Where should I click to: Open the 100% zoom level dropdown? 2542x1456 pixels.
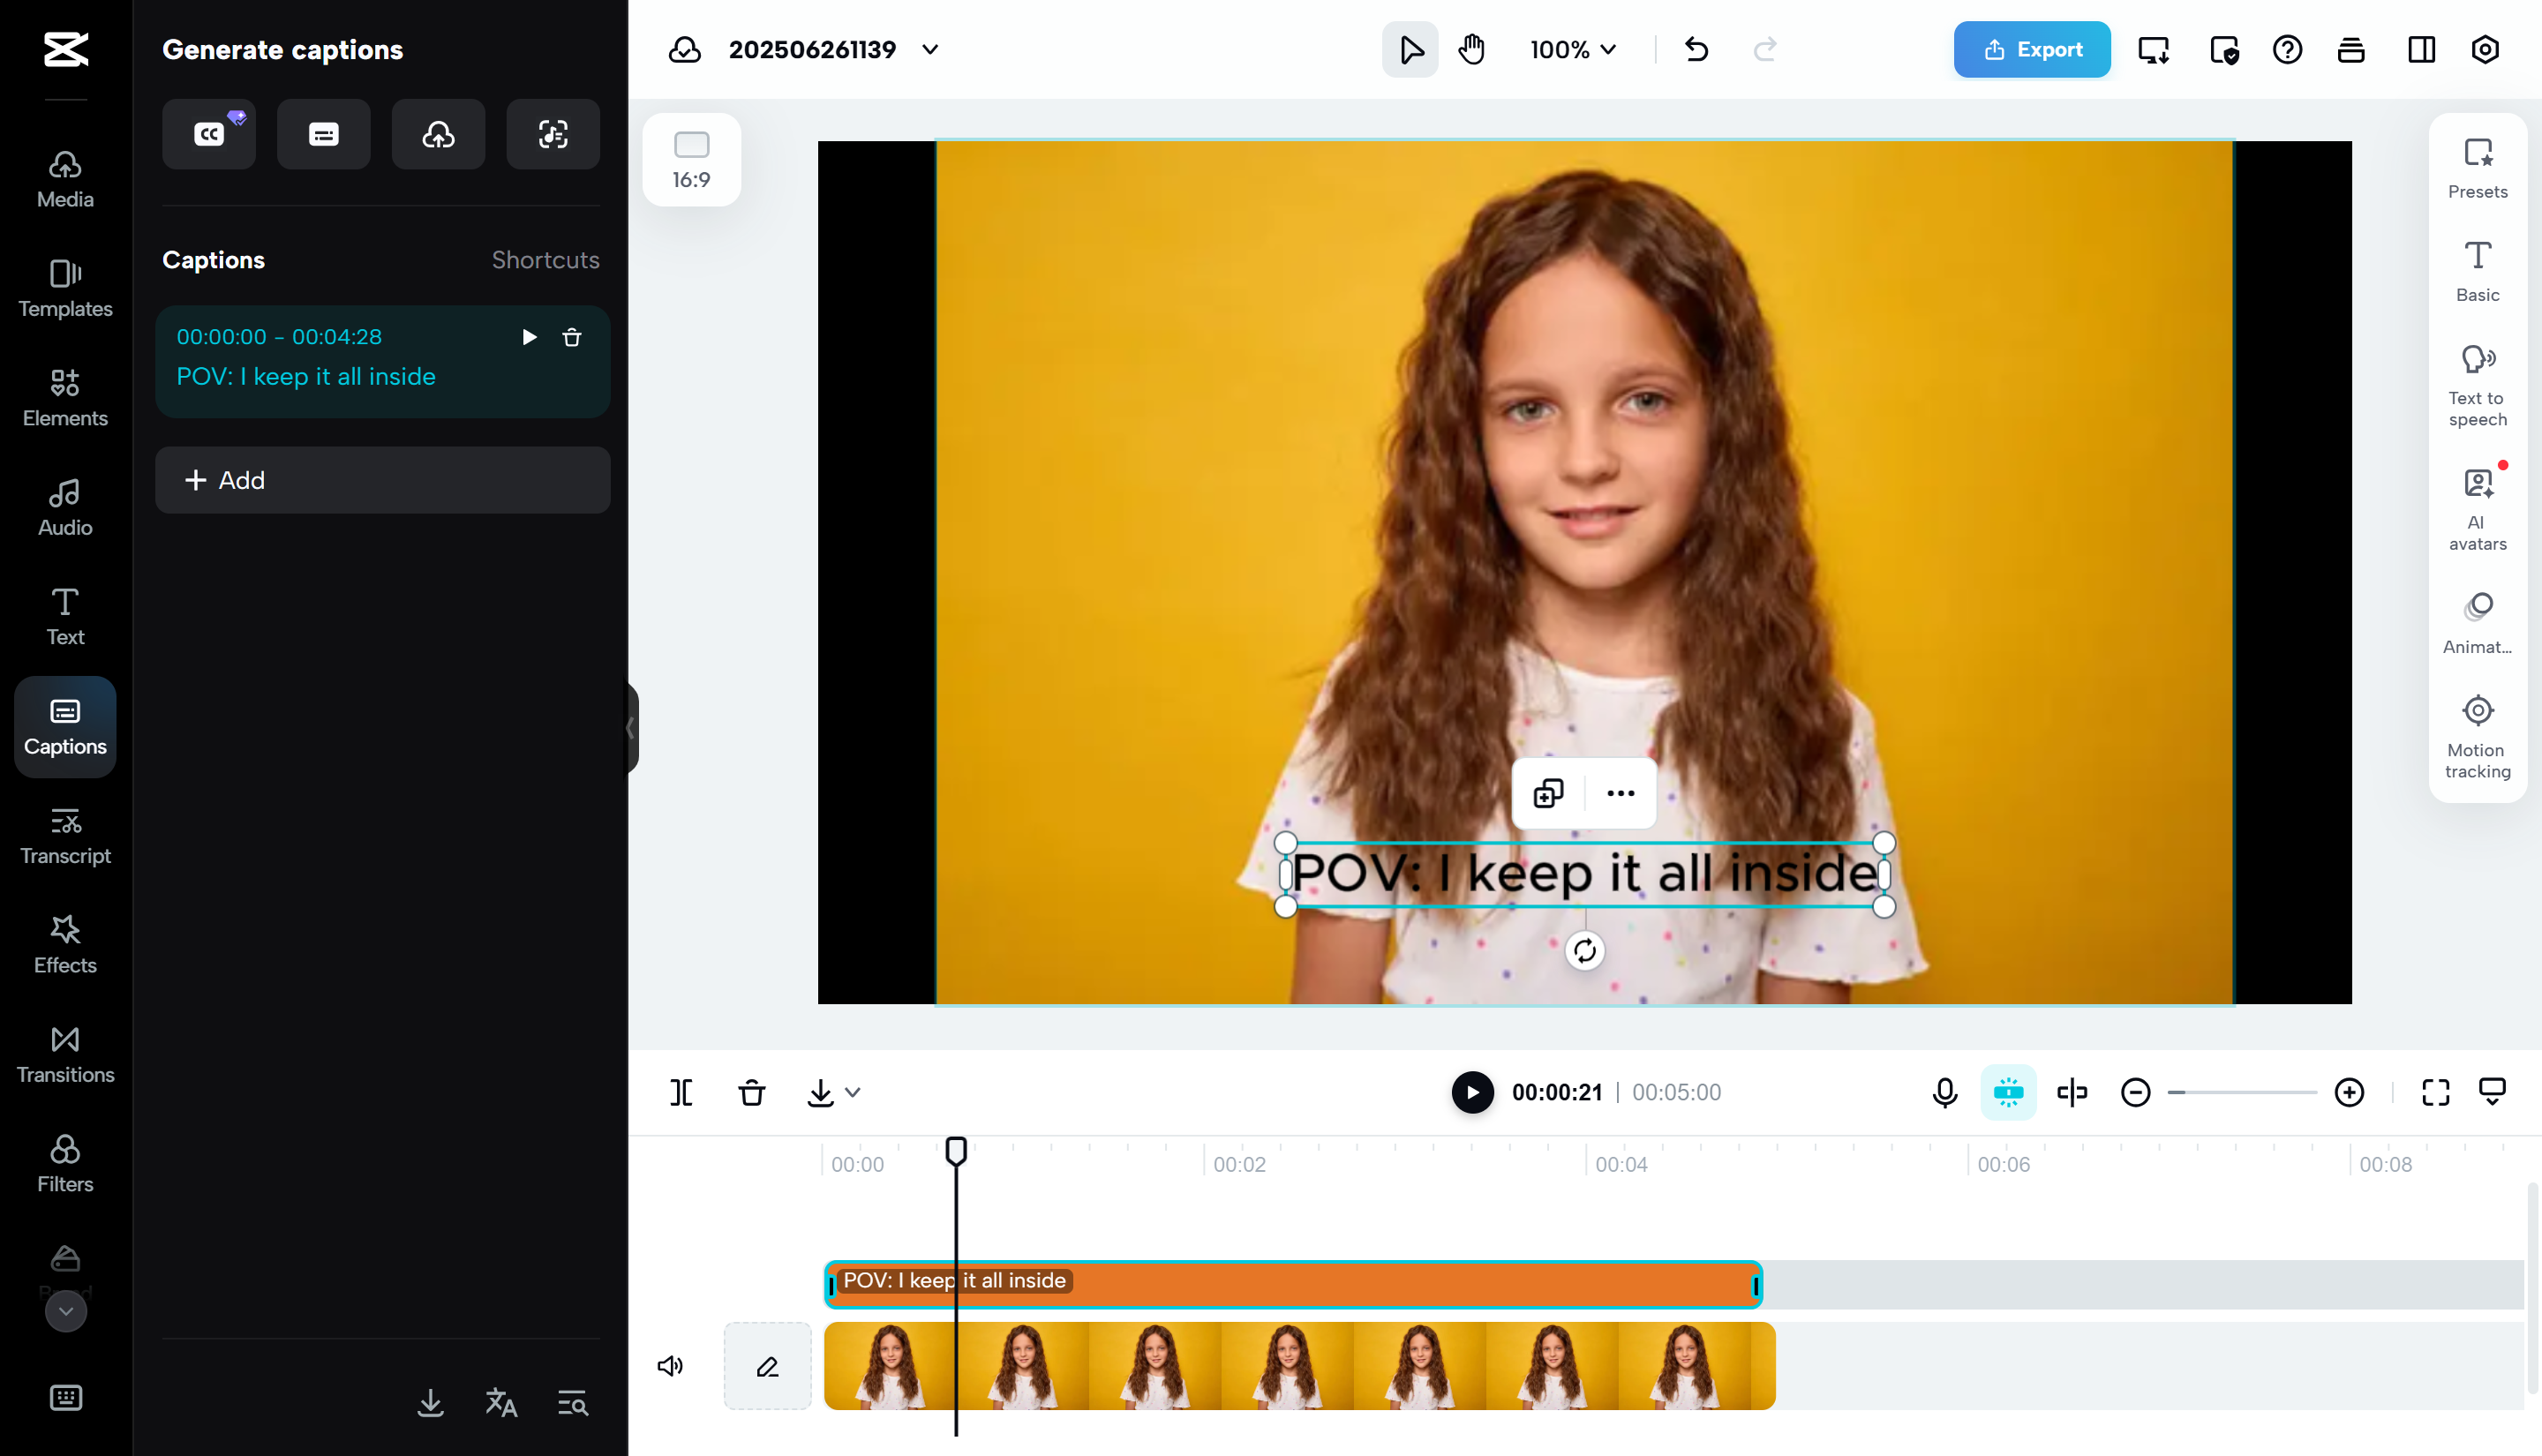(x=1572, y=49)
